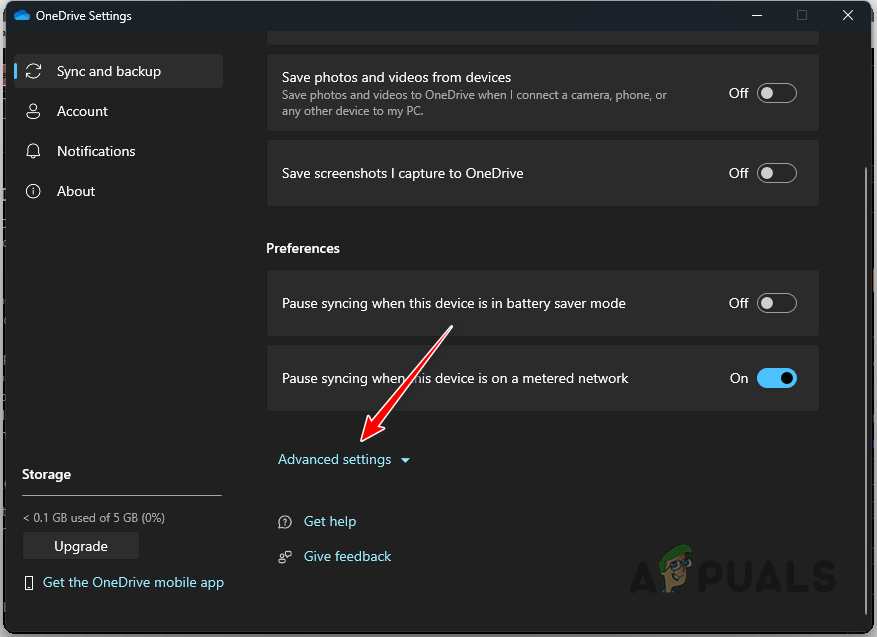Click the Give feedback icon

283,556
